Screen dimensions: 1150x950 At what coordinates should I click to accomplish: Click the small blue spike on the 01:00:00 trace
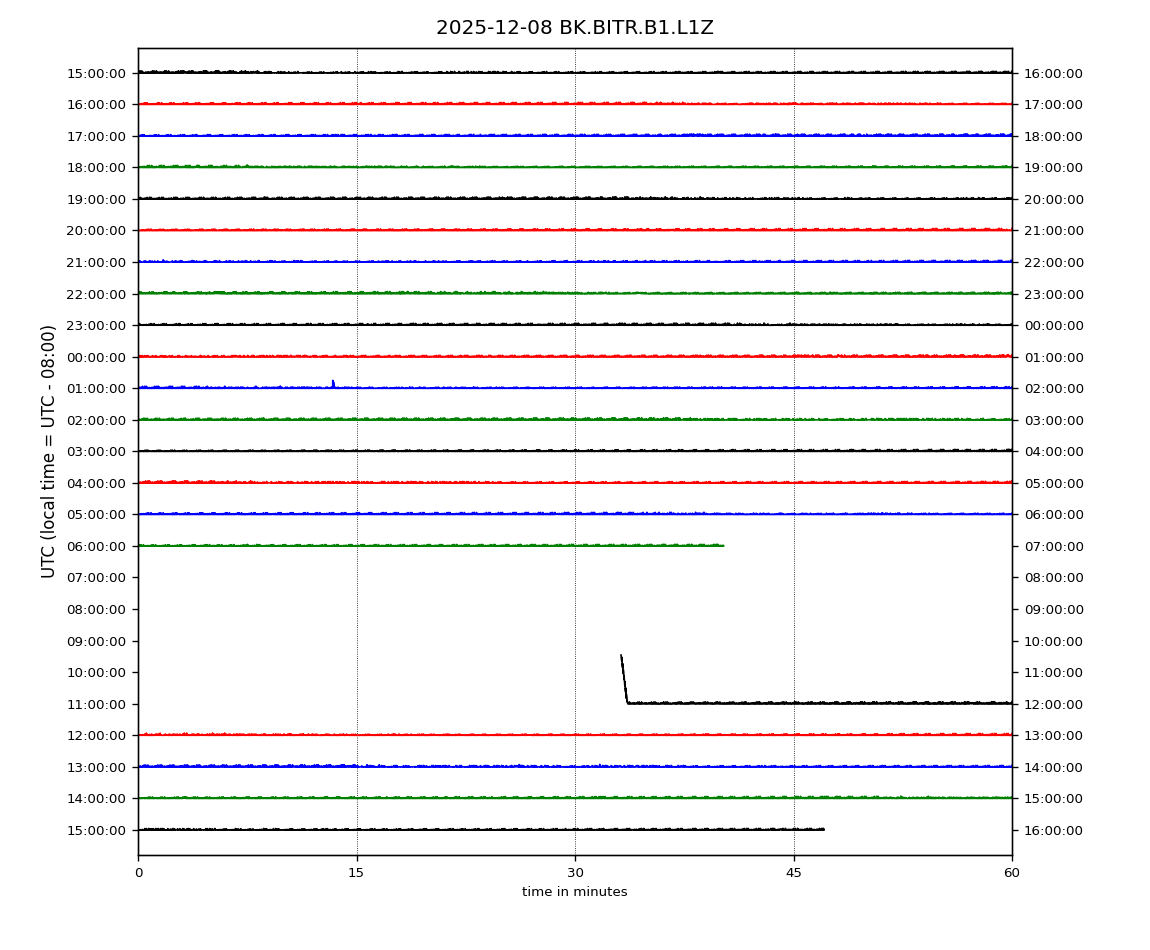[333, 383]
